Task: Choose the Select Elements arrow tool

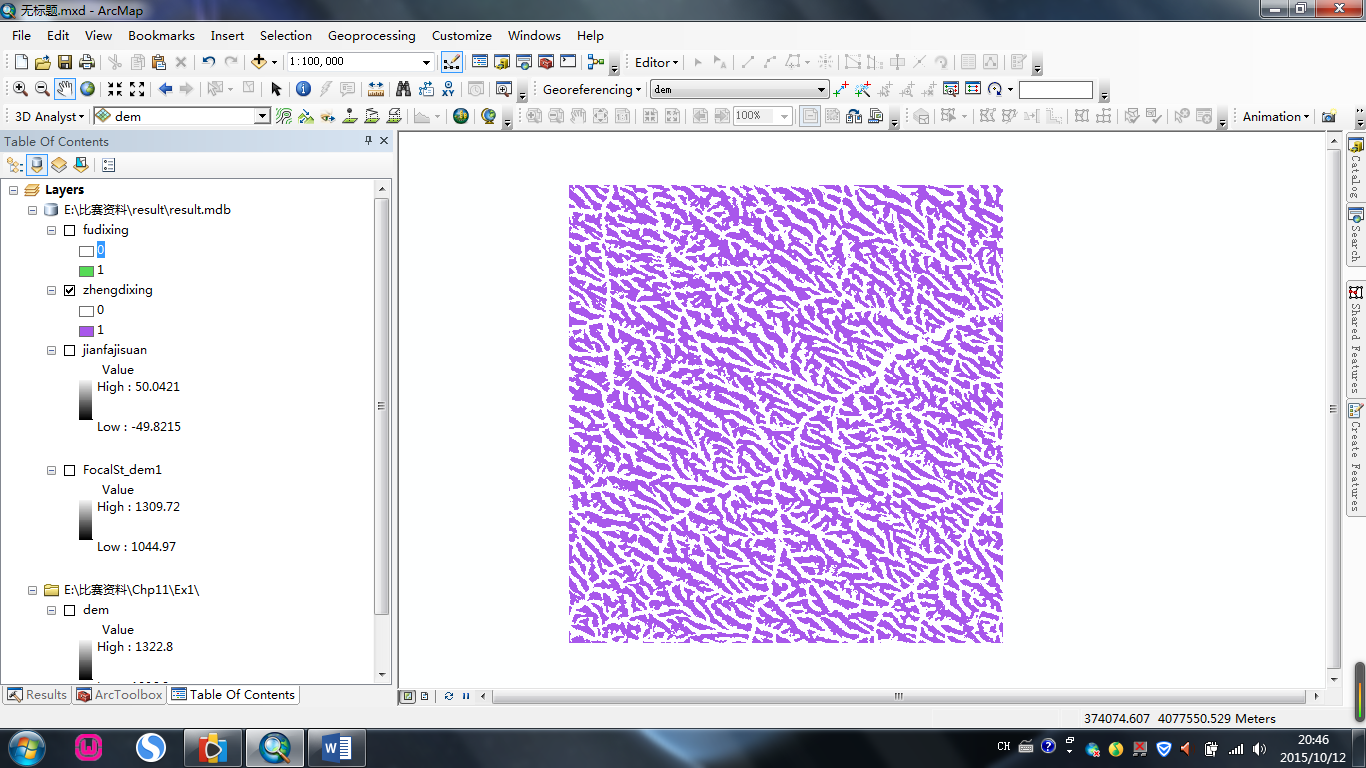Action: click(277, 89)
